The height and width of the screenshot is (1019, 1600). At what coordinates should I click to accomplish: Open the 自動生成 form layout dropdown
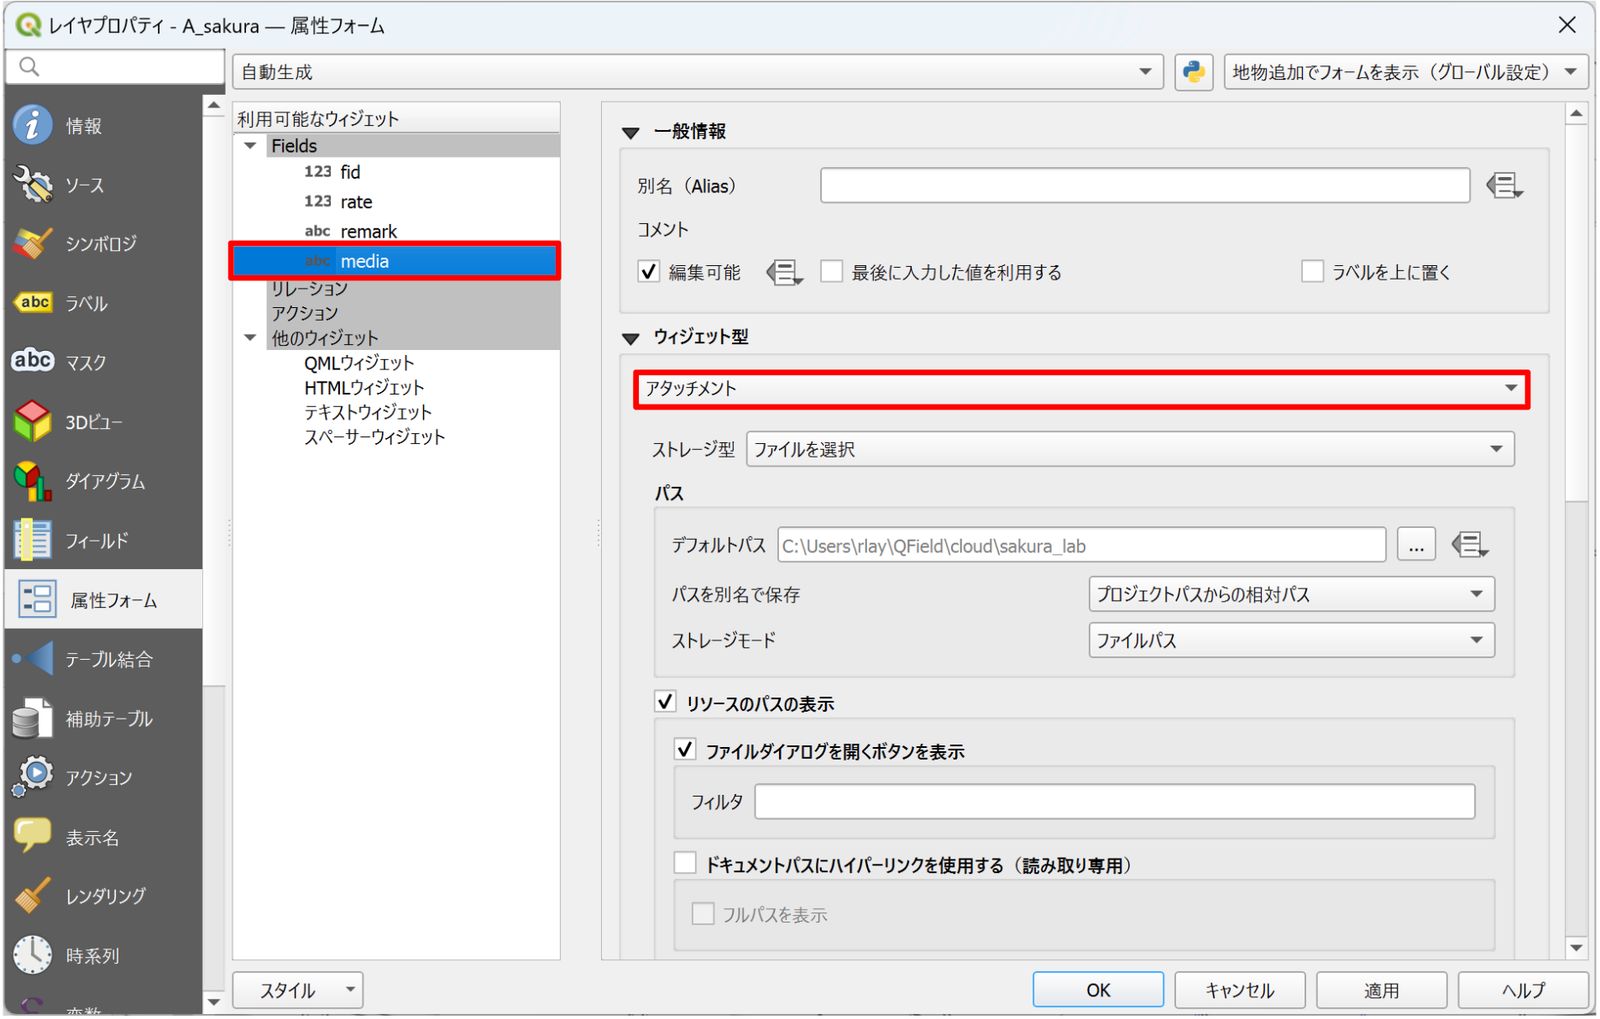[x=698, y=72]
